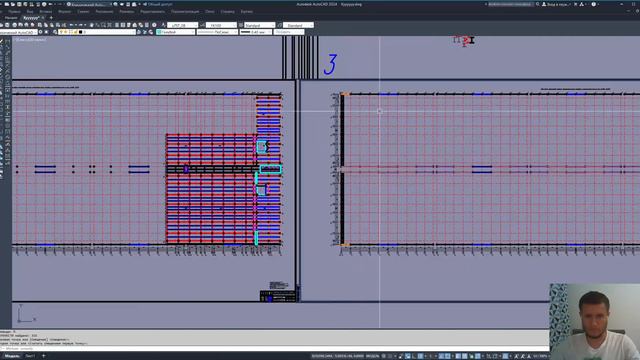Toggle Object Snap Tracking in the status bar
This screenshot has width=640, height=360.
440,356
